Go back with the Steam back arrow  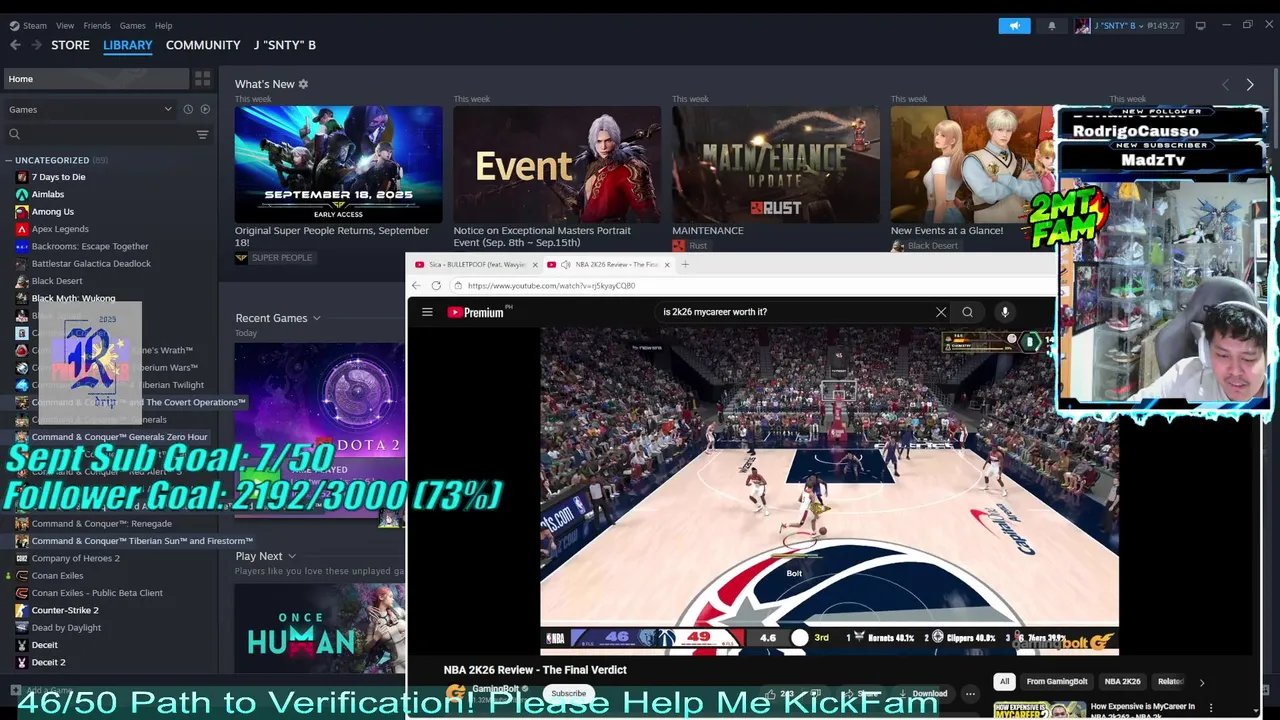click(15, 45)
